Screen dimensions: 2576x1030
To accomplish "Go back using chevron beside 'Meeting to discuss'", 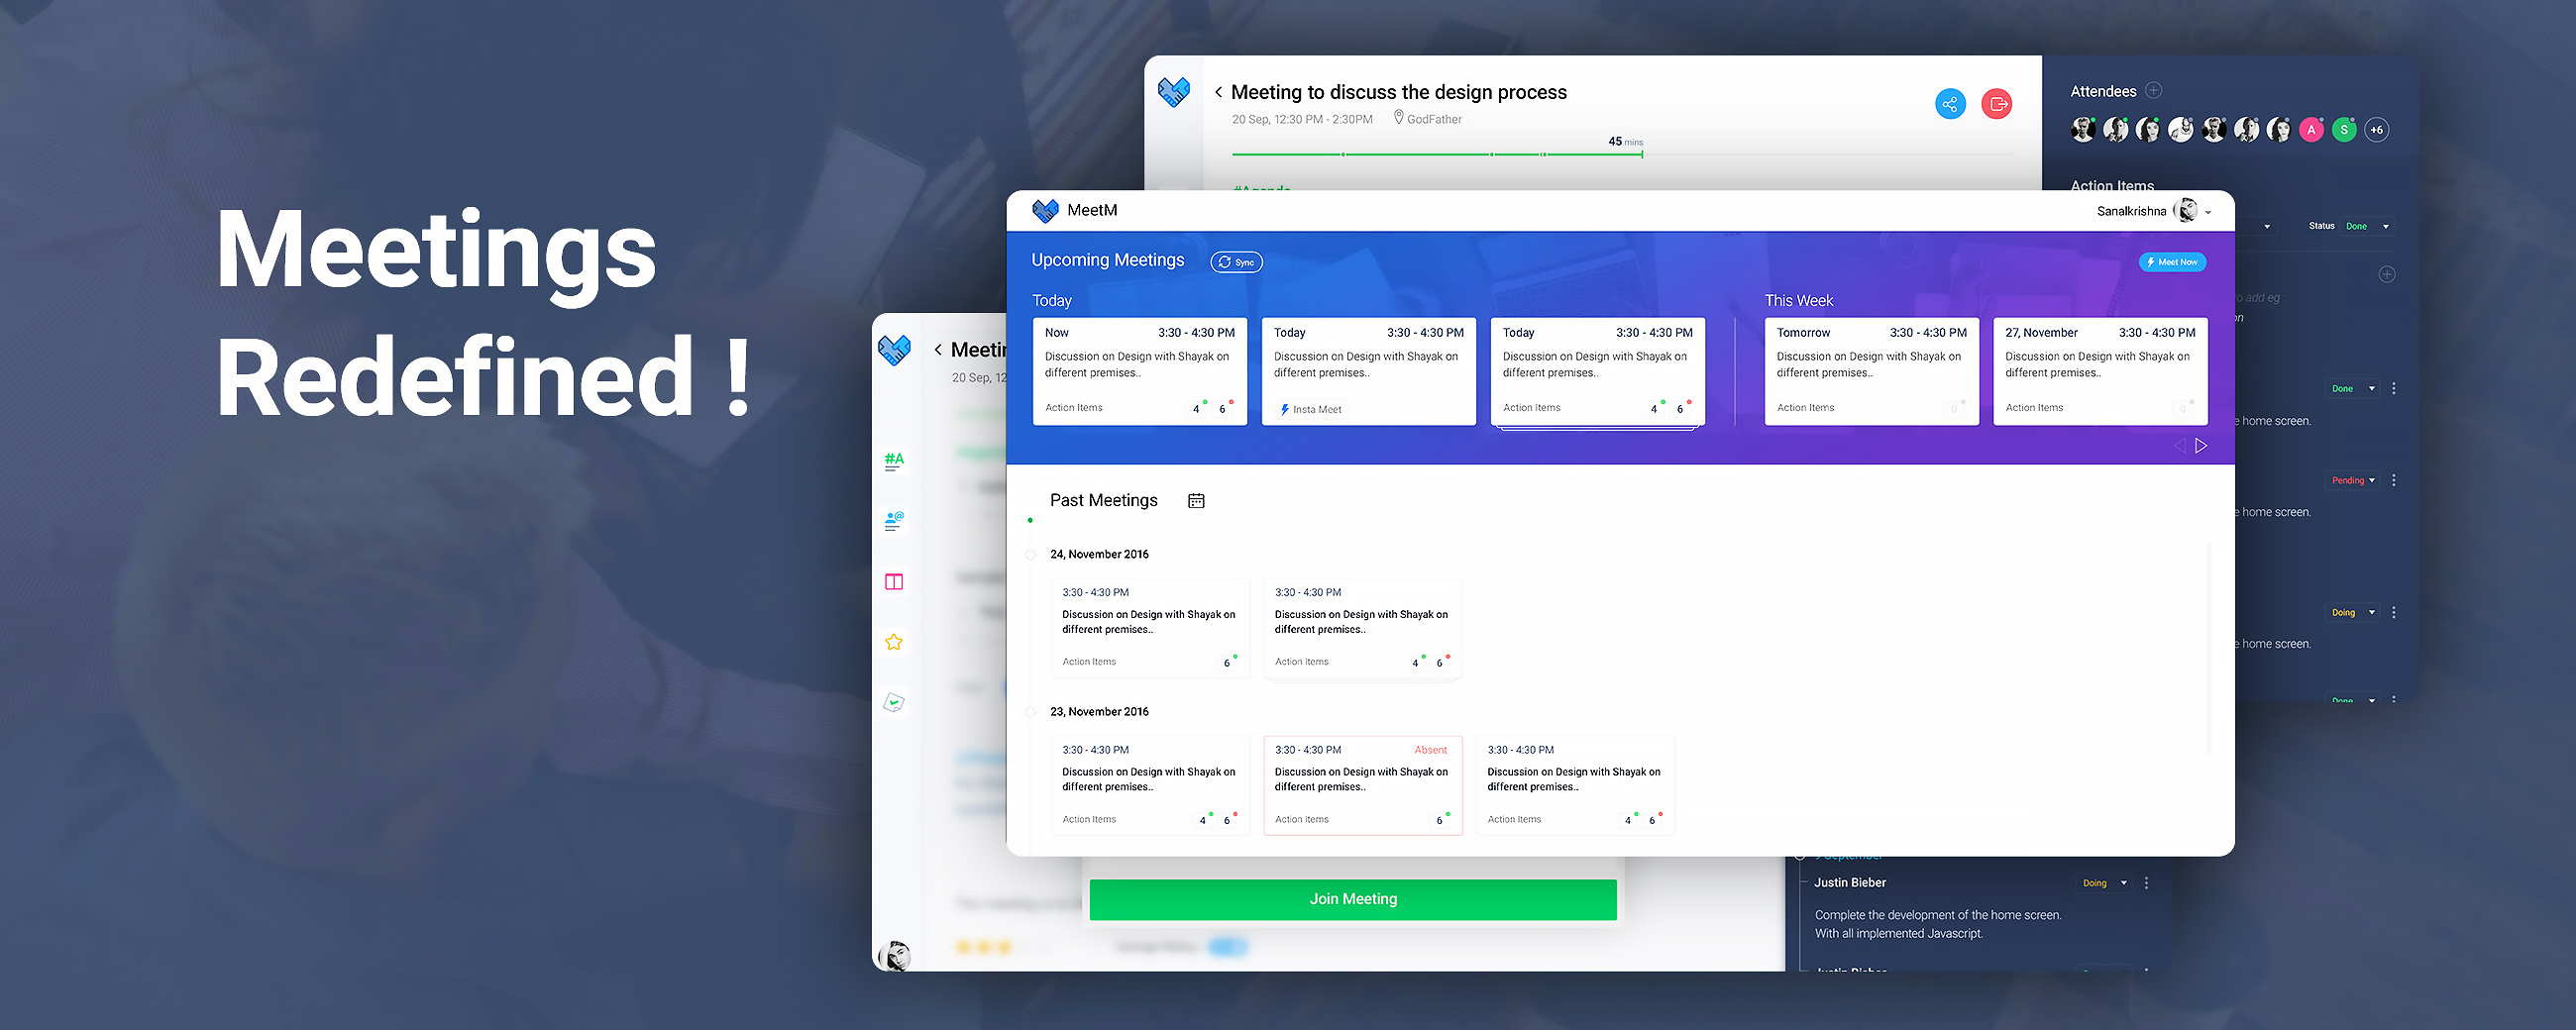I will (x=1218, y=92).
